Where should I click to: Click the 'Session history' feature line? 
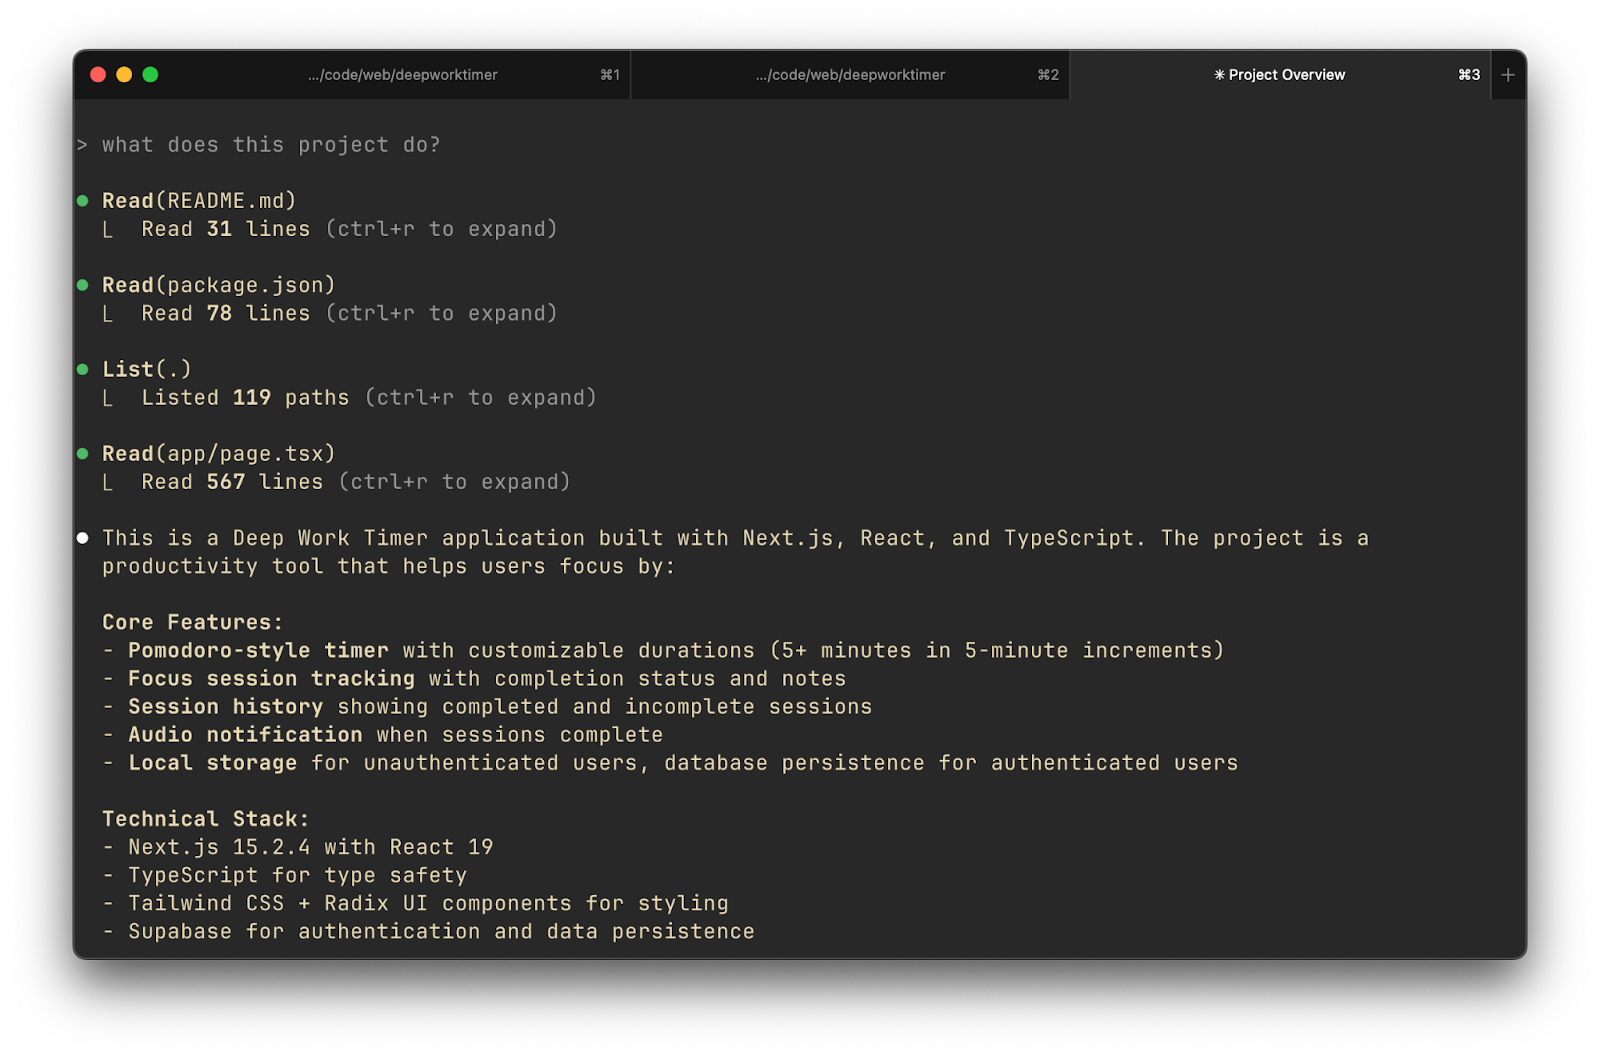[x=487, y=706]
